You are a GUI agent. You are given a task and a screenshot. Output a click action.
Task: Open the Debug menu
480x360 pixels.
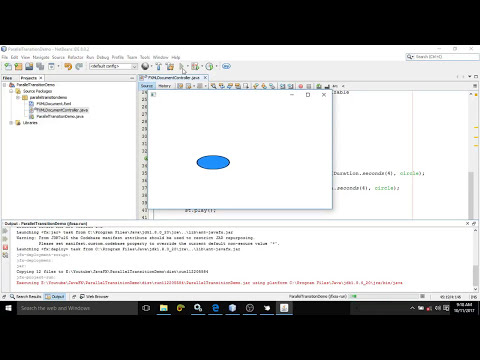[x=103, y=57]
